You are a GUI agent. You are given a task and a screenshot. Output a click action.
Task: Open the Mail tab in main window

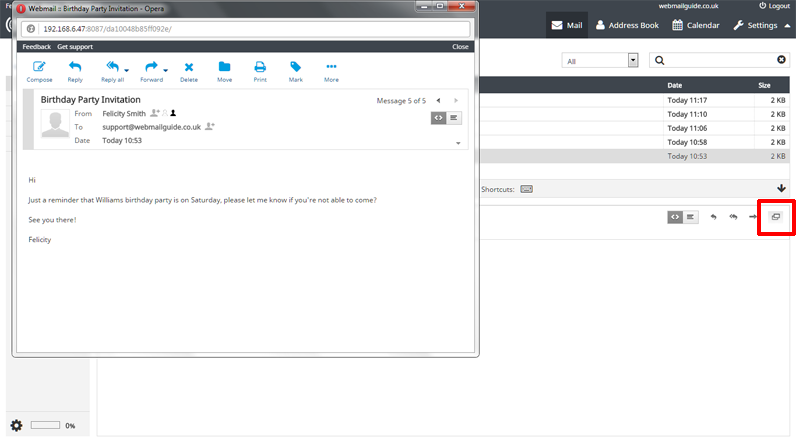click(567, 25)
